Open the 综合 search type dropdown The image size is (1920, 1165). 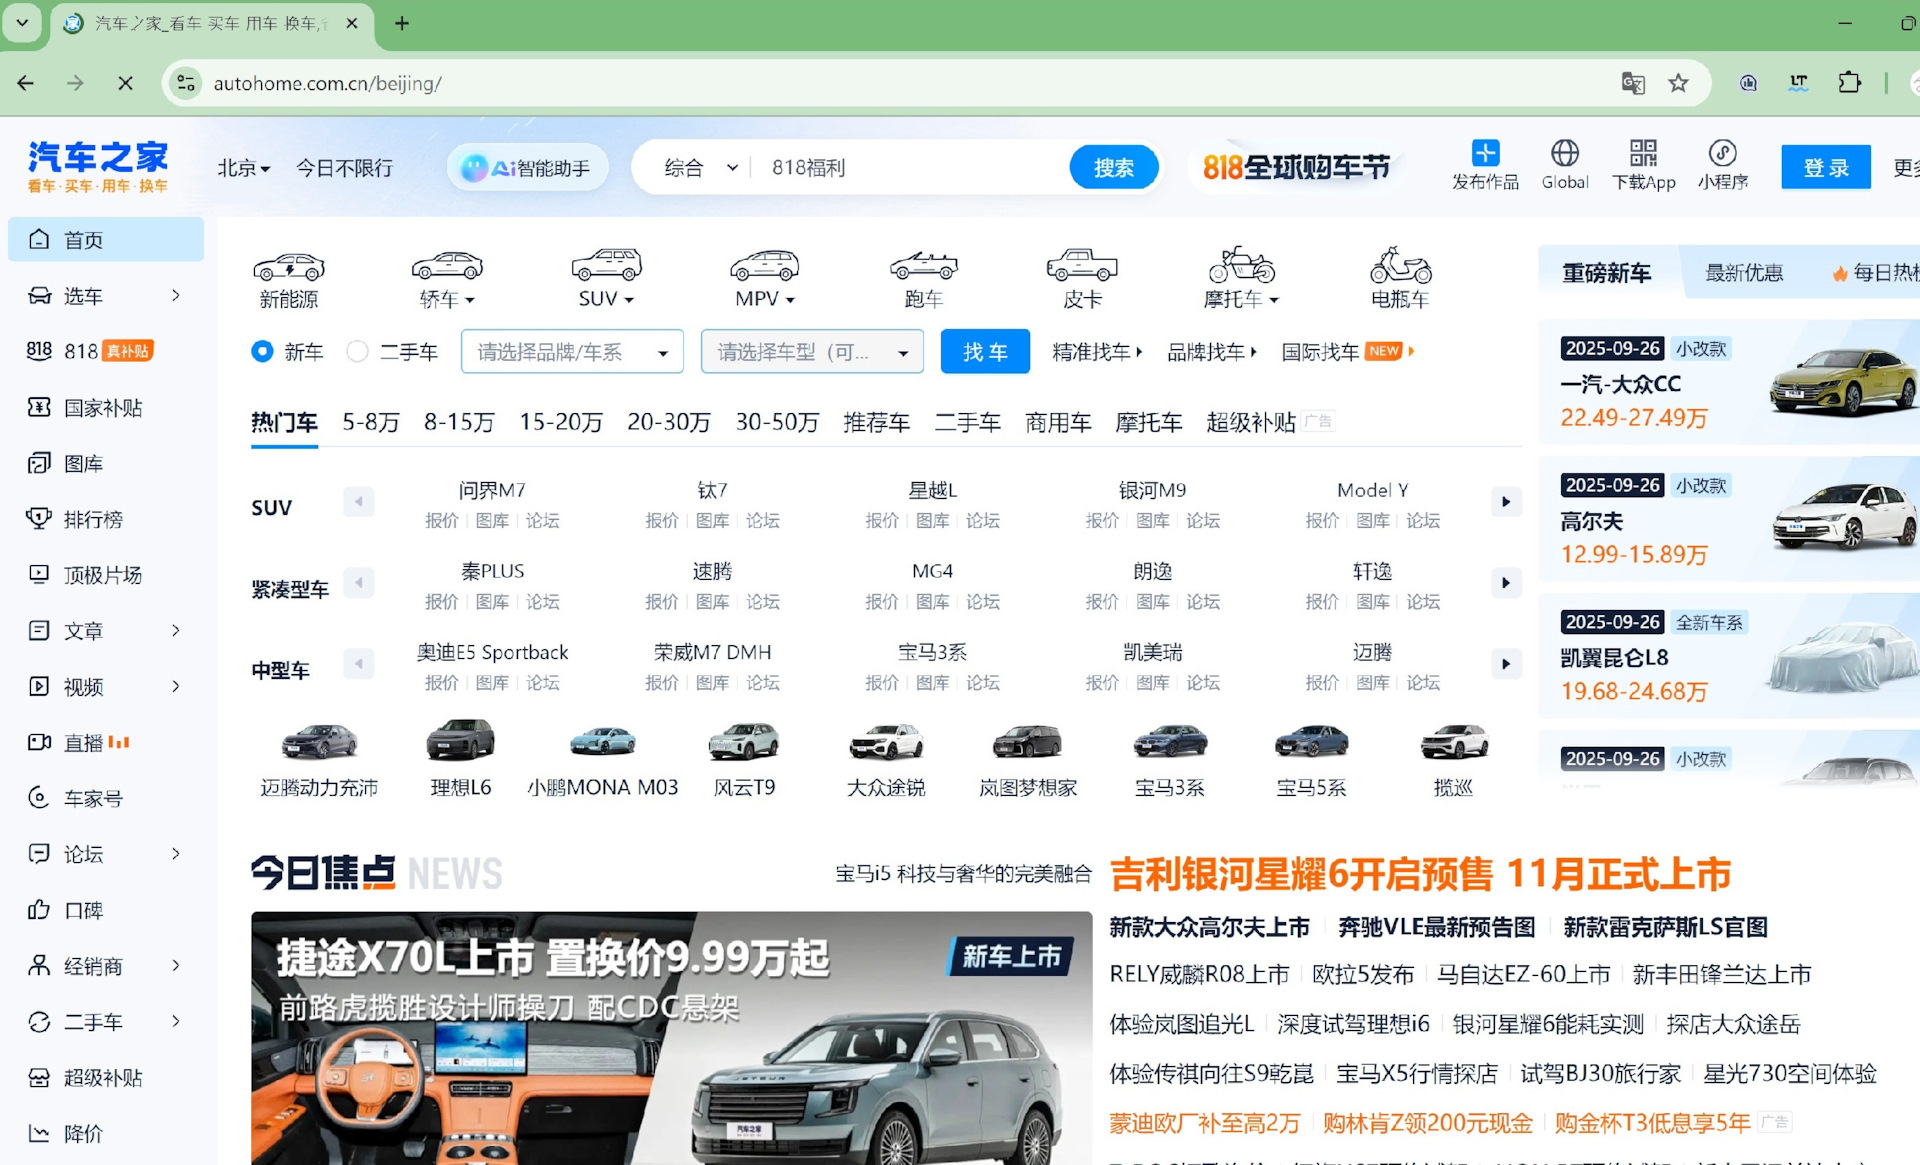point(700,168)
